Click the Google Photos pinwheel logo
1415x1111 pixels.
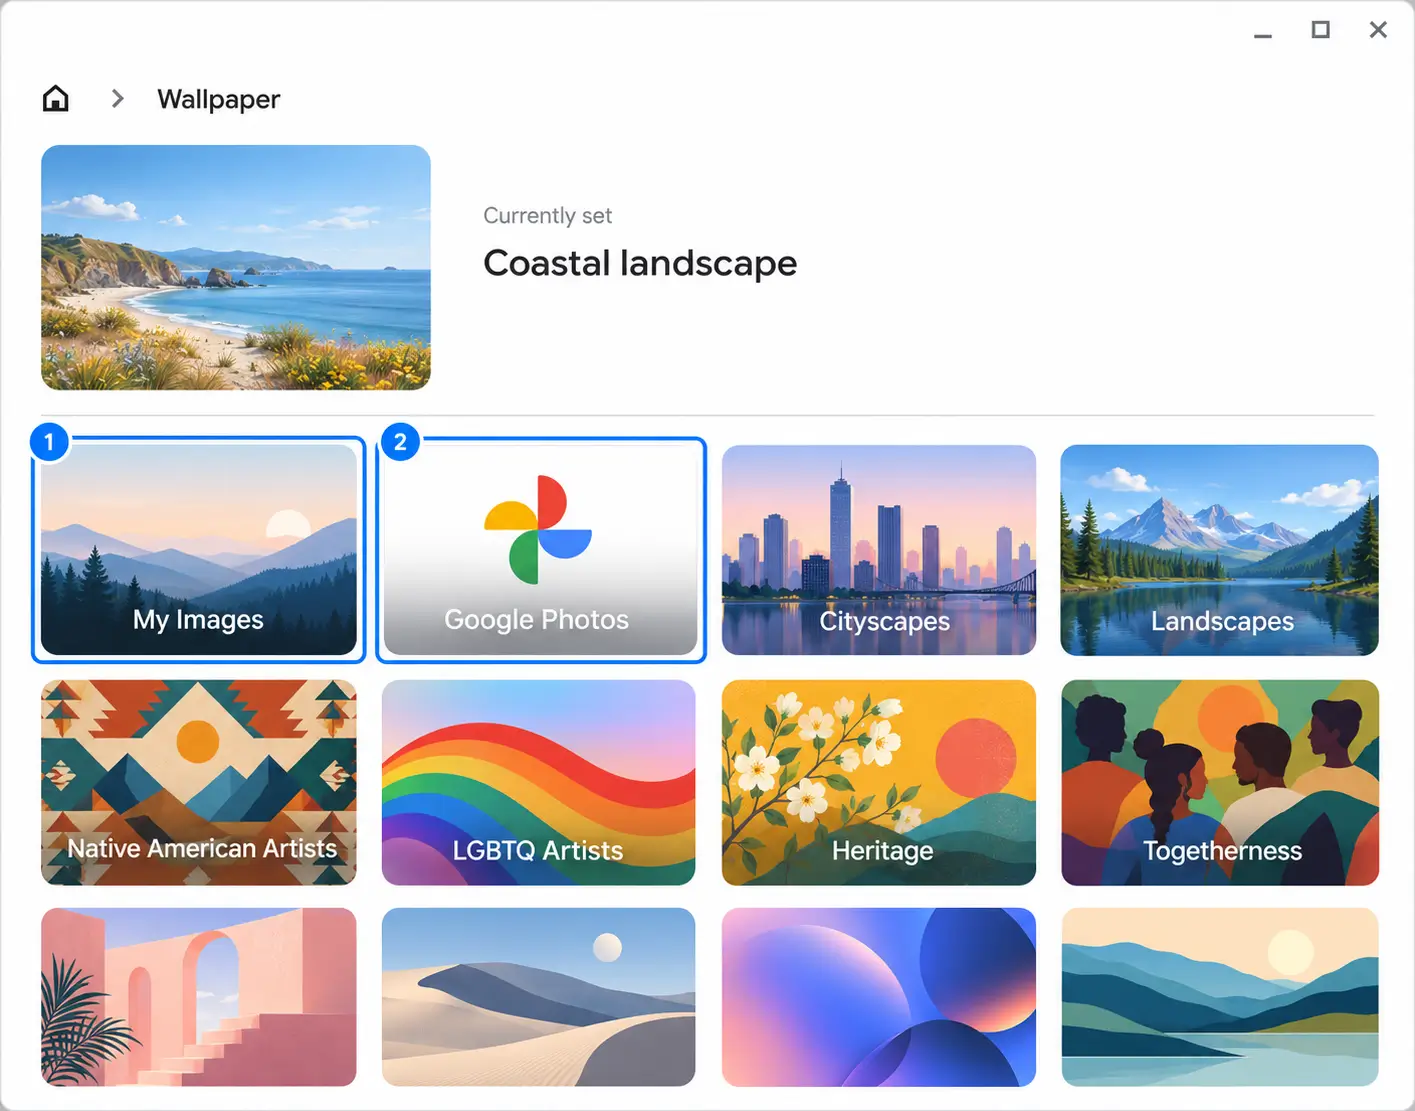[x=538, y=530]
